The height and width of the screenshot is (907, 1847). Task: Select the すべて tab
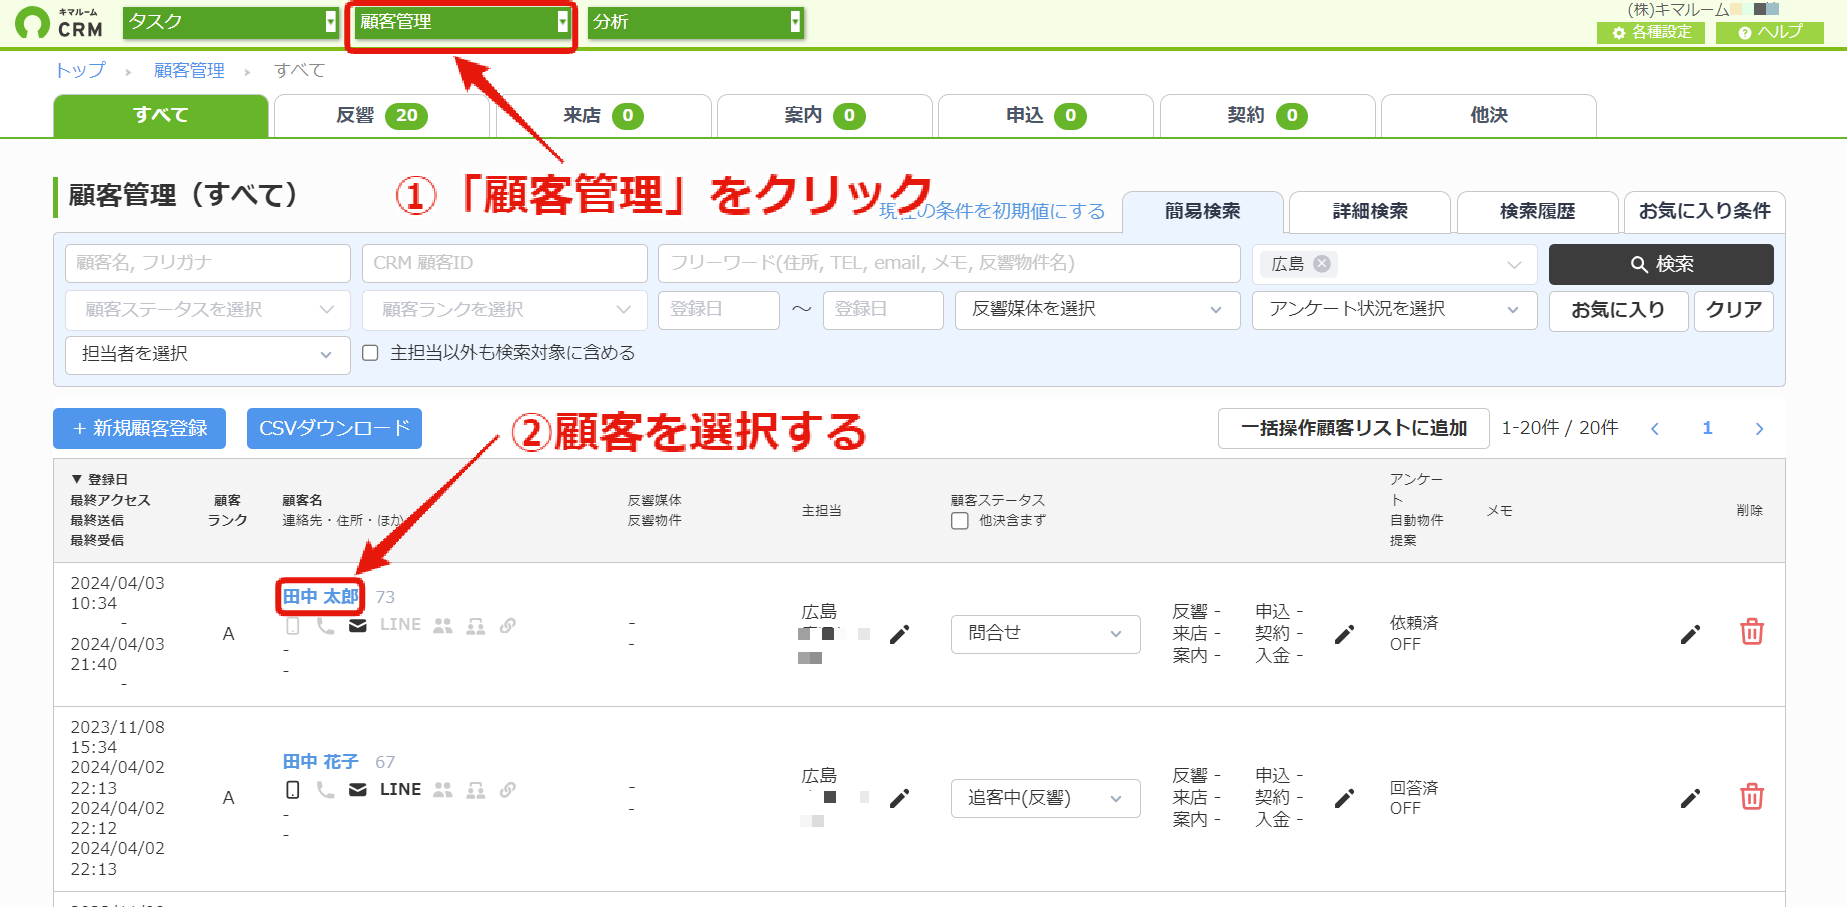pos(161,115)
